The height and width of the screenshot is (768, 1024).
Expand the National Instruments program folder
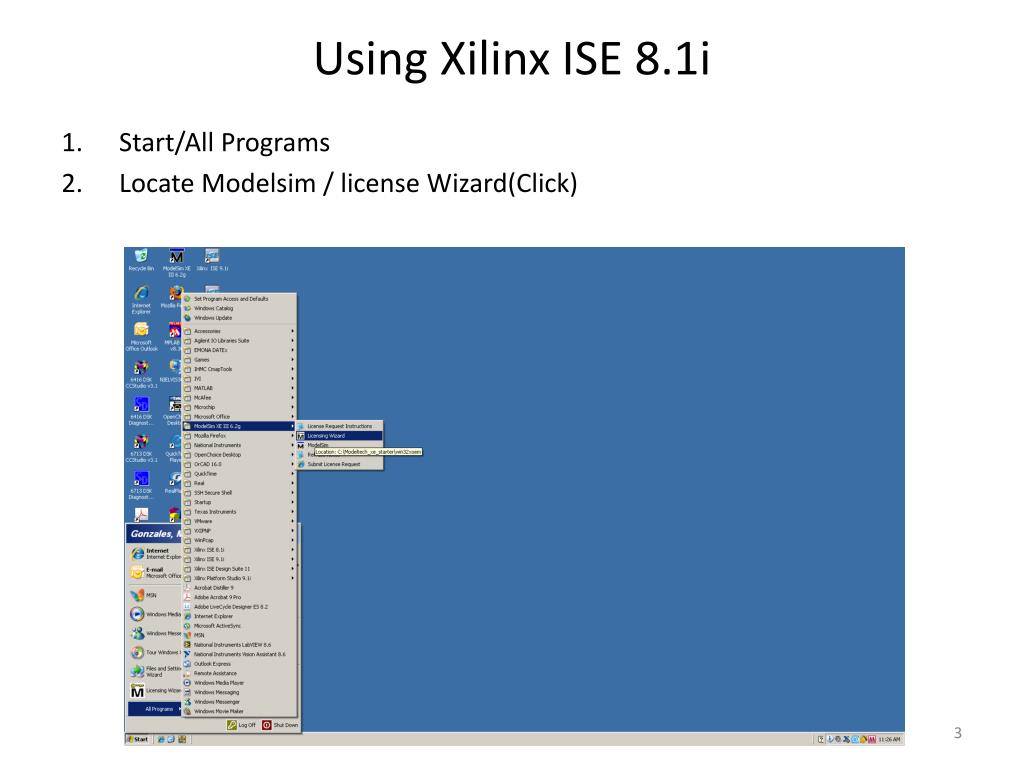(x=240, y=445)
